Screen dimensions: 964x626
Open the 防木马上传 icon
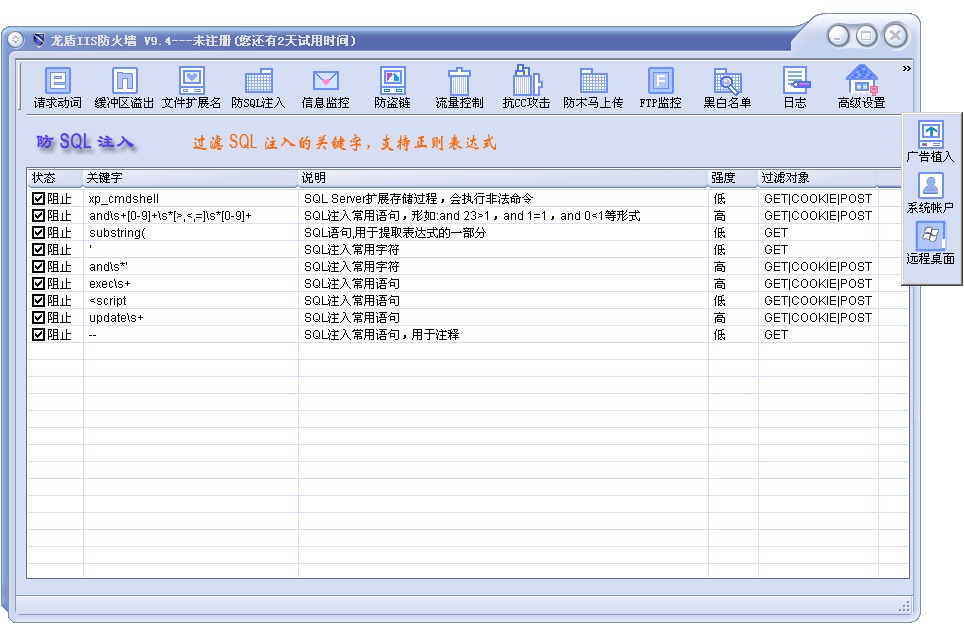592,85
